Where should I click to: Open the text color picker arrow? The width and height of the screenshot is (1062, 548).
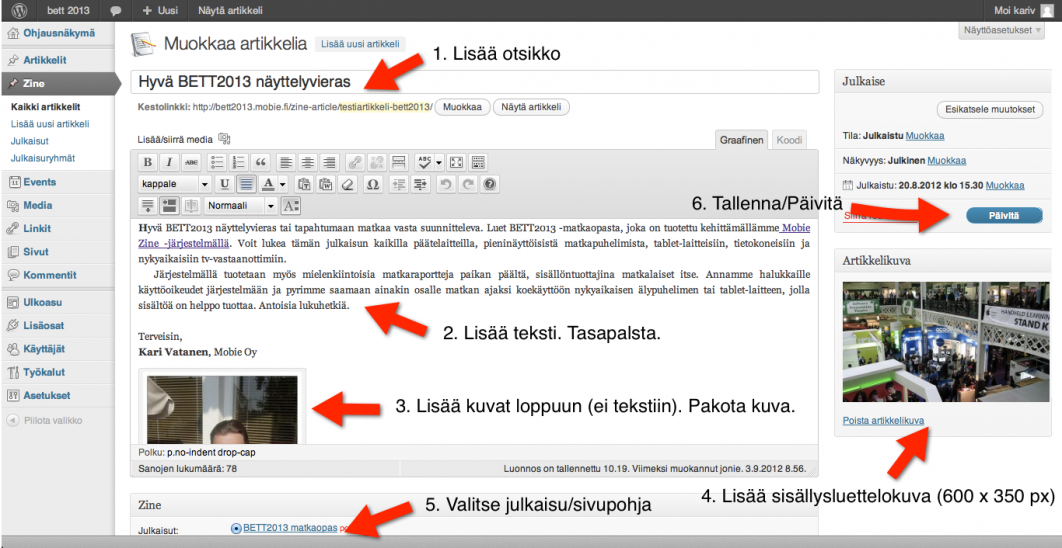pyautogui.click(x=283, y=184)
